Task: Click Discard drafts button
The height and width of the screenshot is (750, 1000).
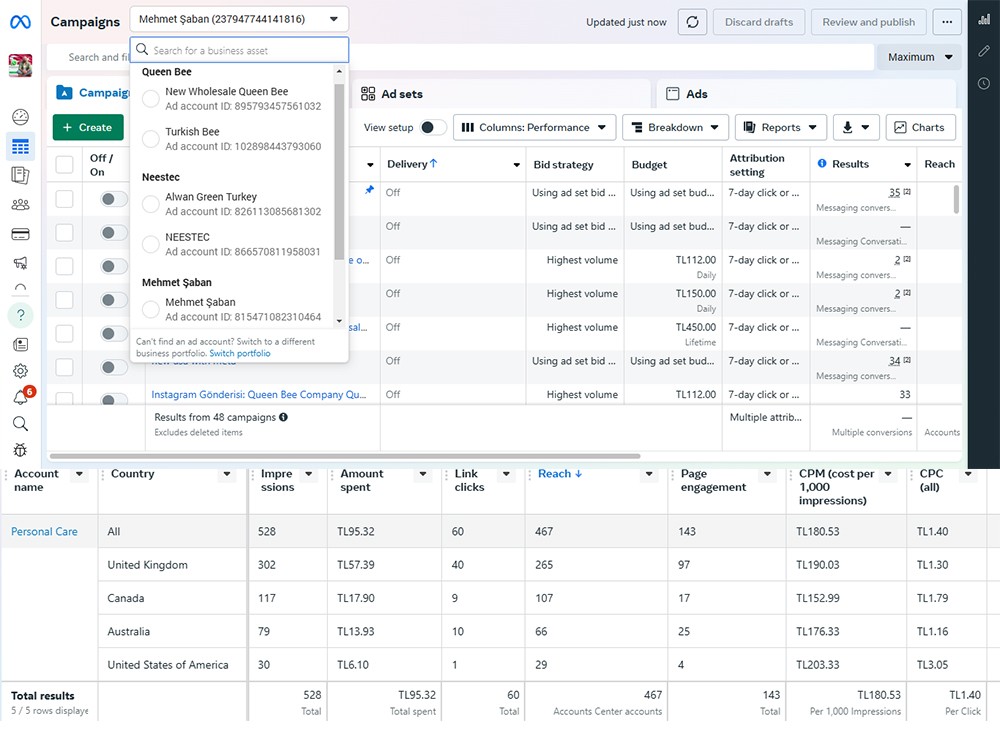Action: (x=759, y=22)
